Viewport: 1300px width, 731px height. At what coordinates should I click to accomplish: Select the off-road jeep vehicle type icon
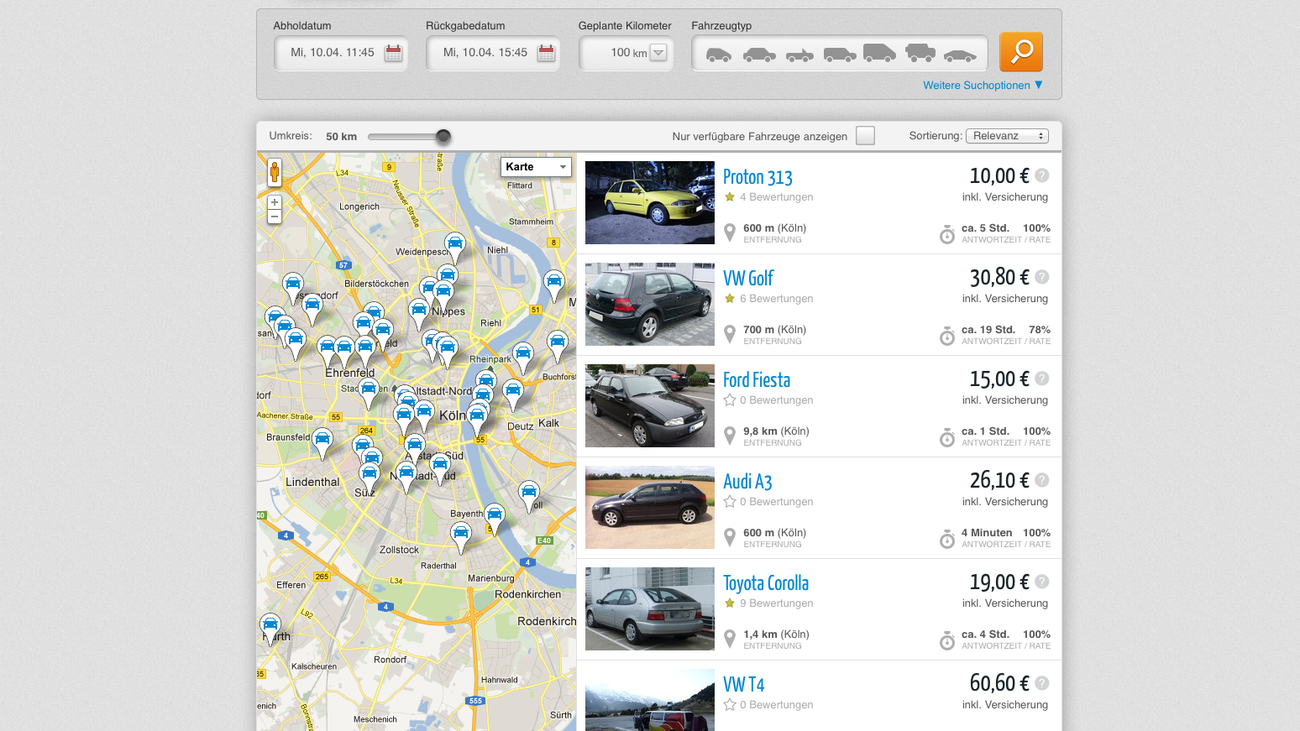click(x=920, y=53)
